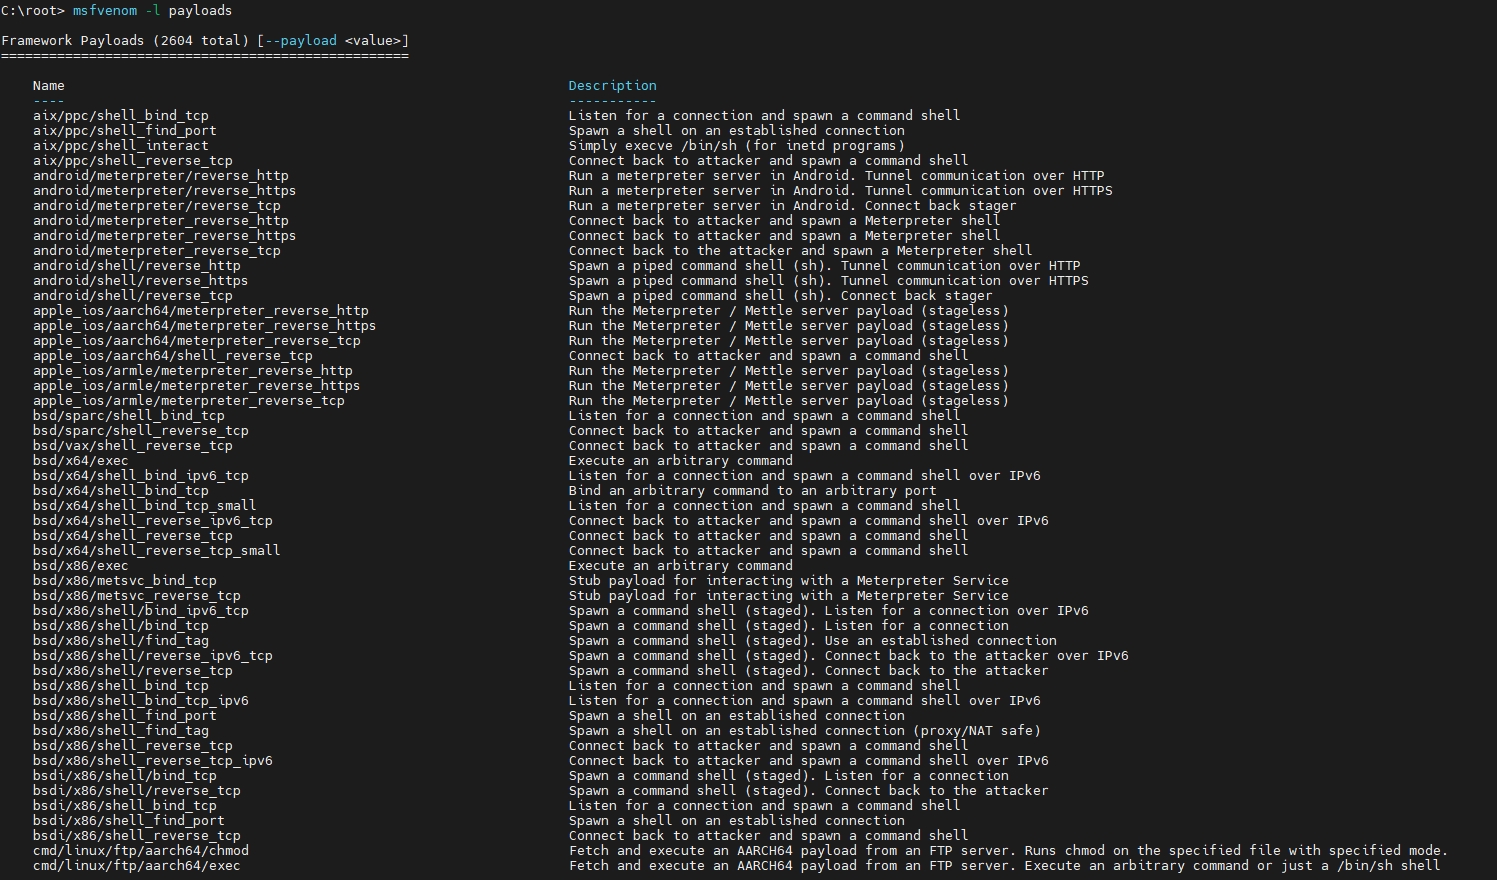Select bsd/x64/shell_bind_ipv6_tcp payload
Screen dimensions: 1497x880
click(141, 476)
